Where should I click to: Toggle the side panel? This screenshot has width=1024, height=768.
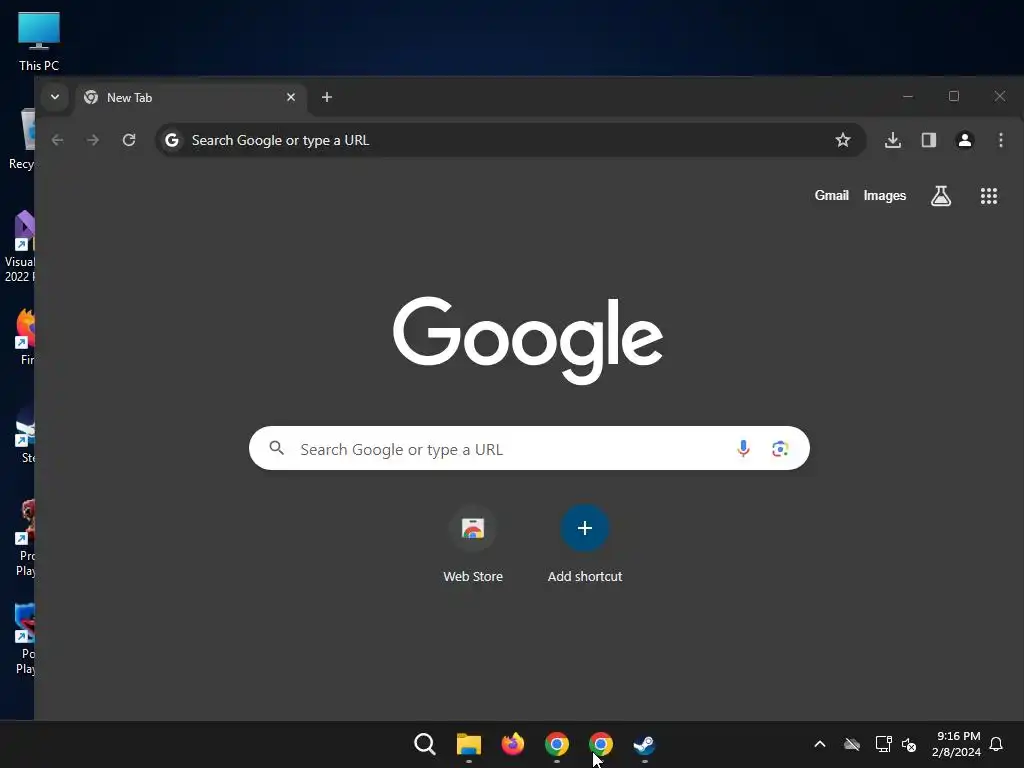point(929,140)
